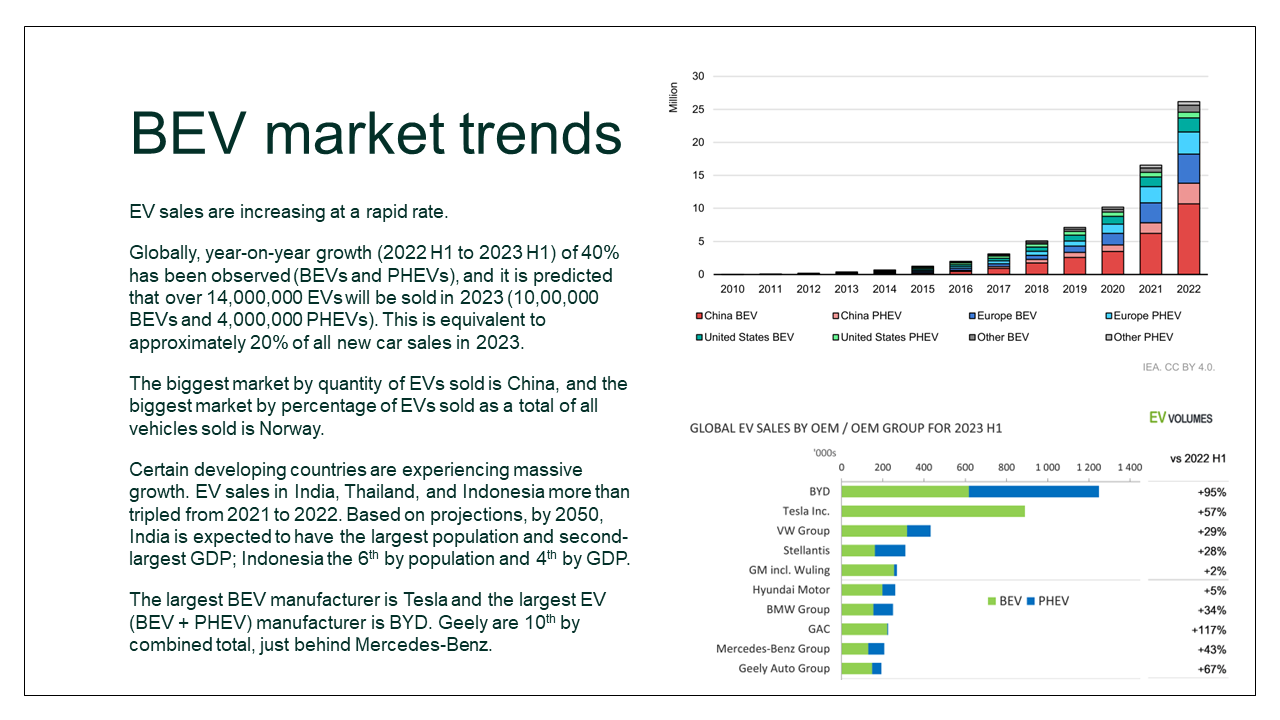Click the 2021 stacked bar in the top chart
Screen dimensions: 1280x720
point(1151,219)
